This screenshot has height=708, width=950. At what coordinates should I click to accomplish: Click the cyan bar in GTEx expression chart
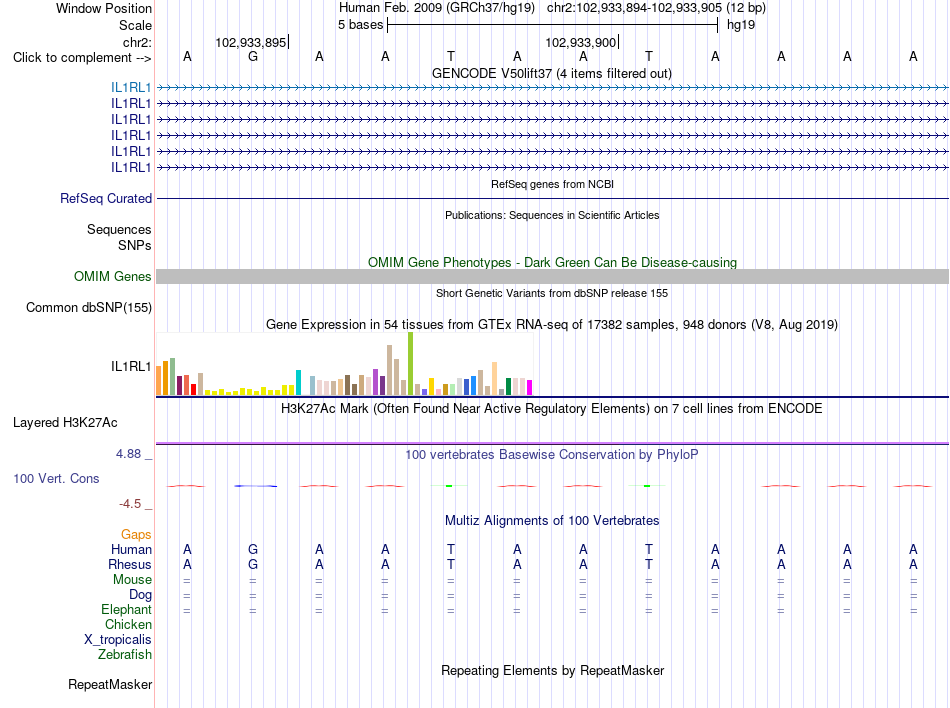coord(298,383)
